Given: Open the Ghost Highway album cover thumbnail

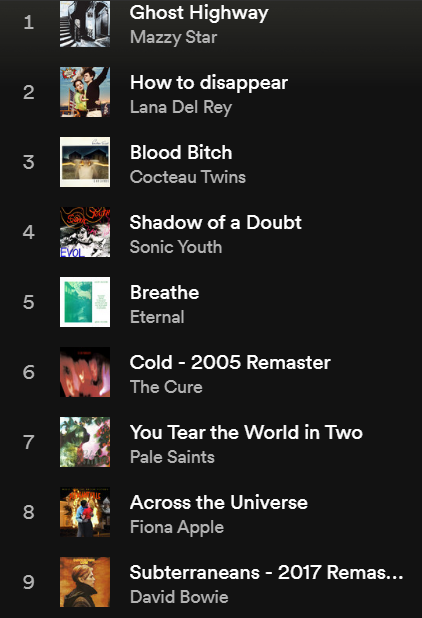Looking at the screenshot, I should [85, 24].
